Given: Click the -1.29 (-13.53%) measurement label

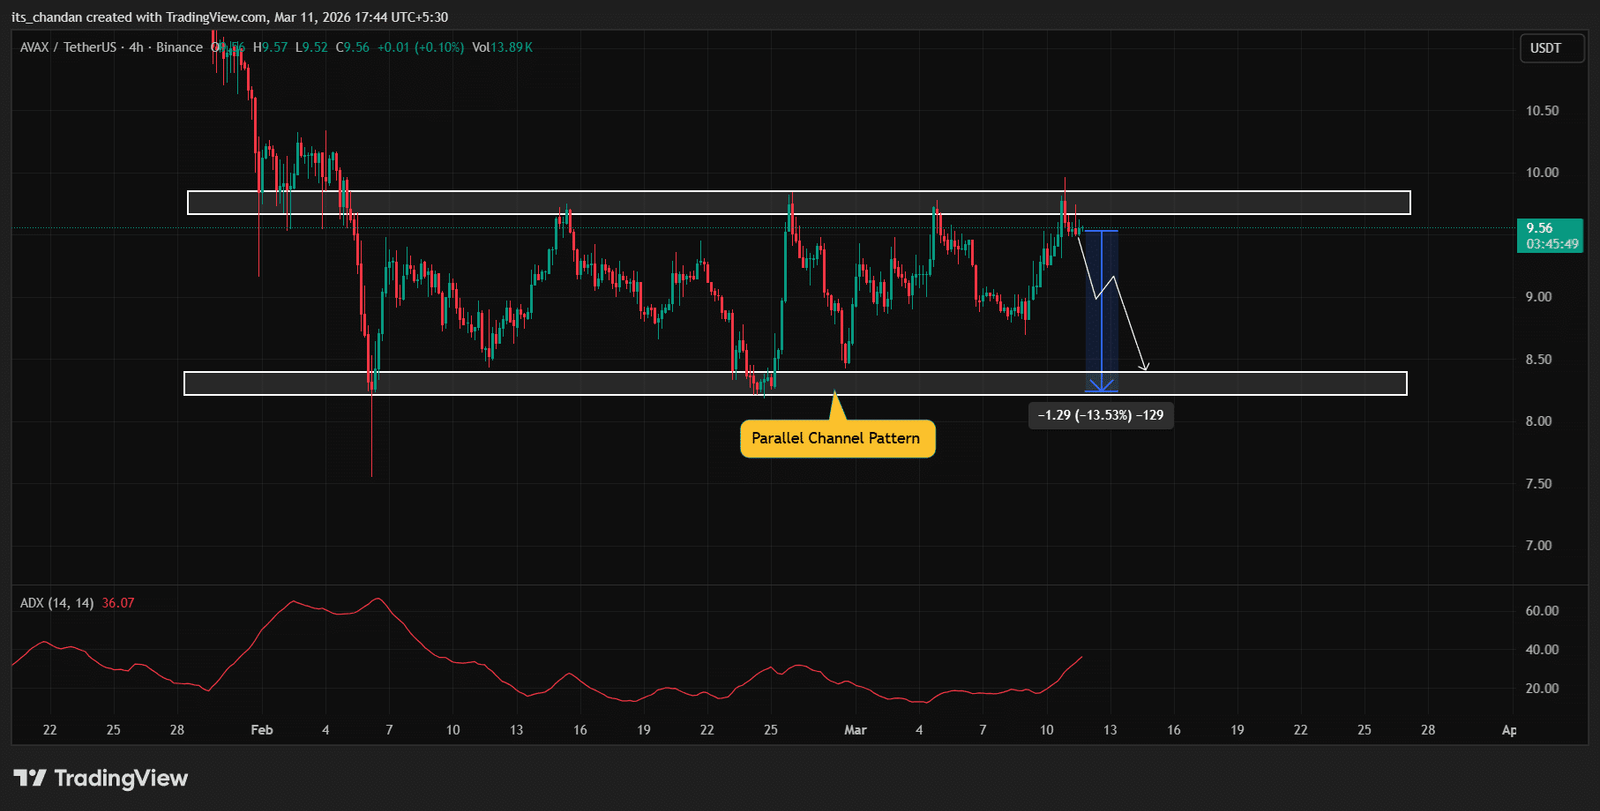Looking at the screenshot, I should 1100,415.
